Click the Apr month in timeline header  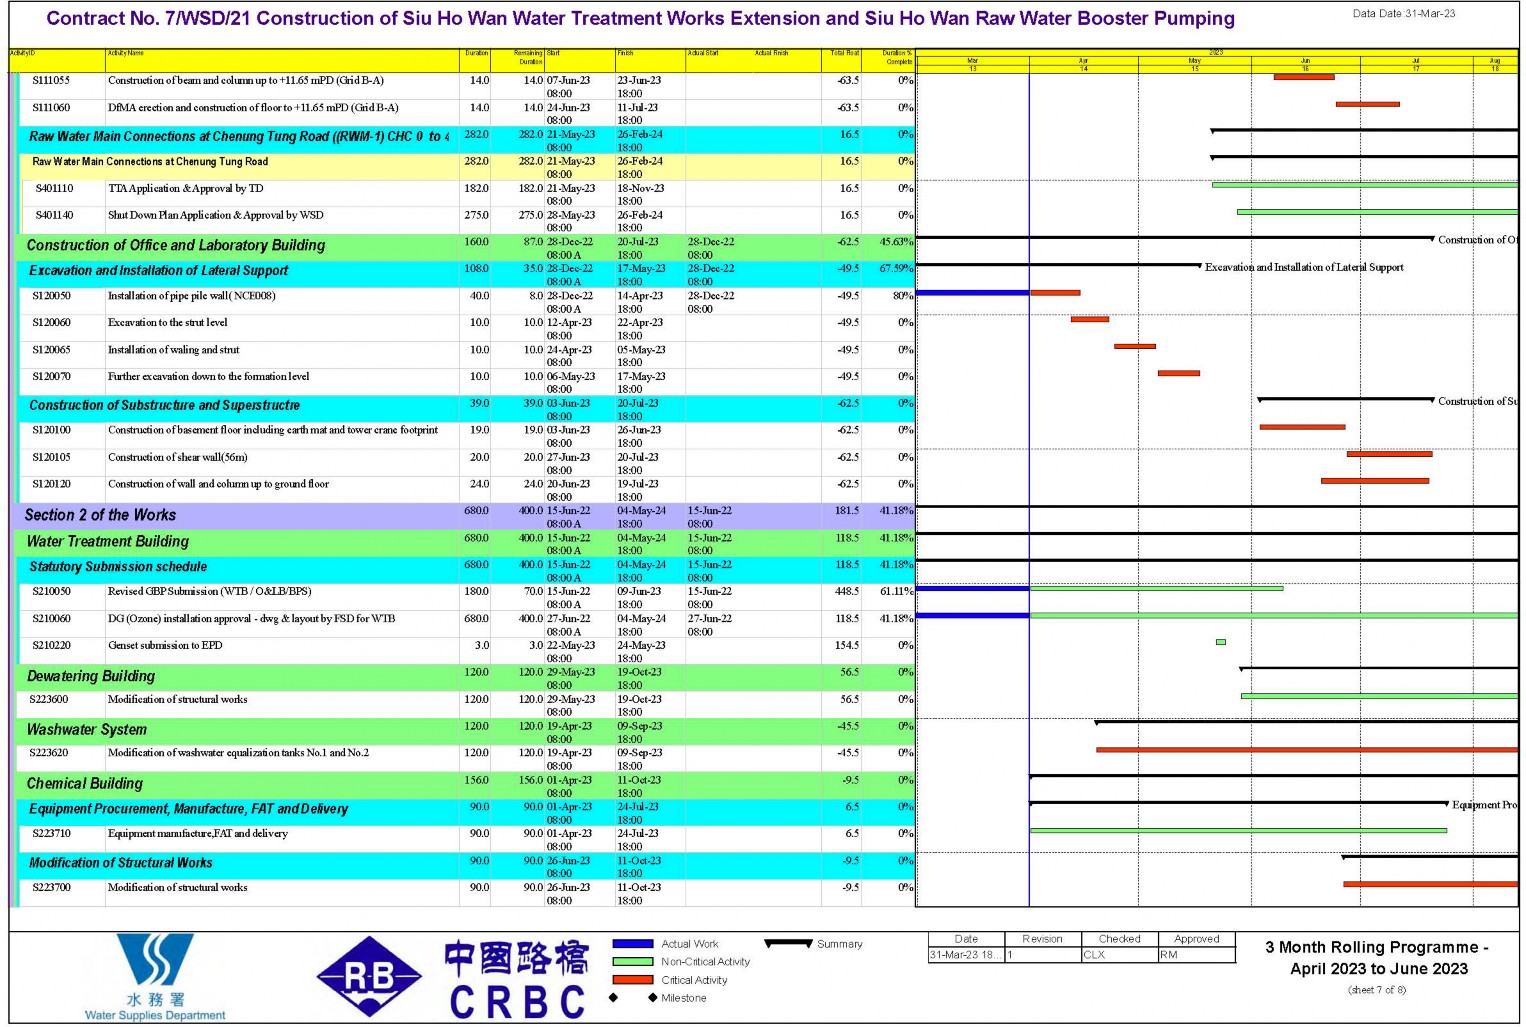[1083, 61]
